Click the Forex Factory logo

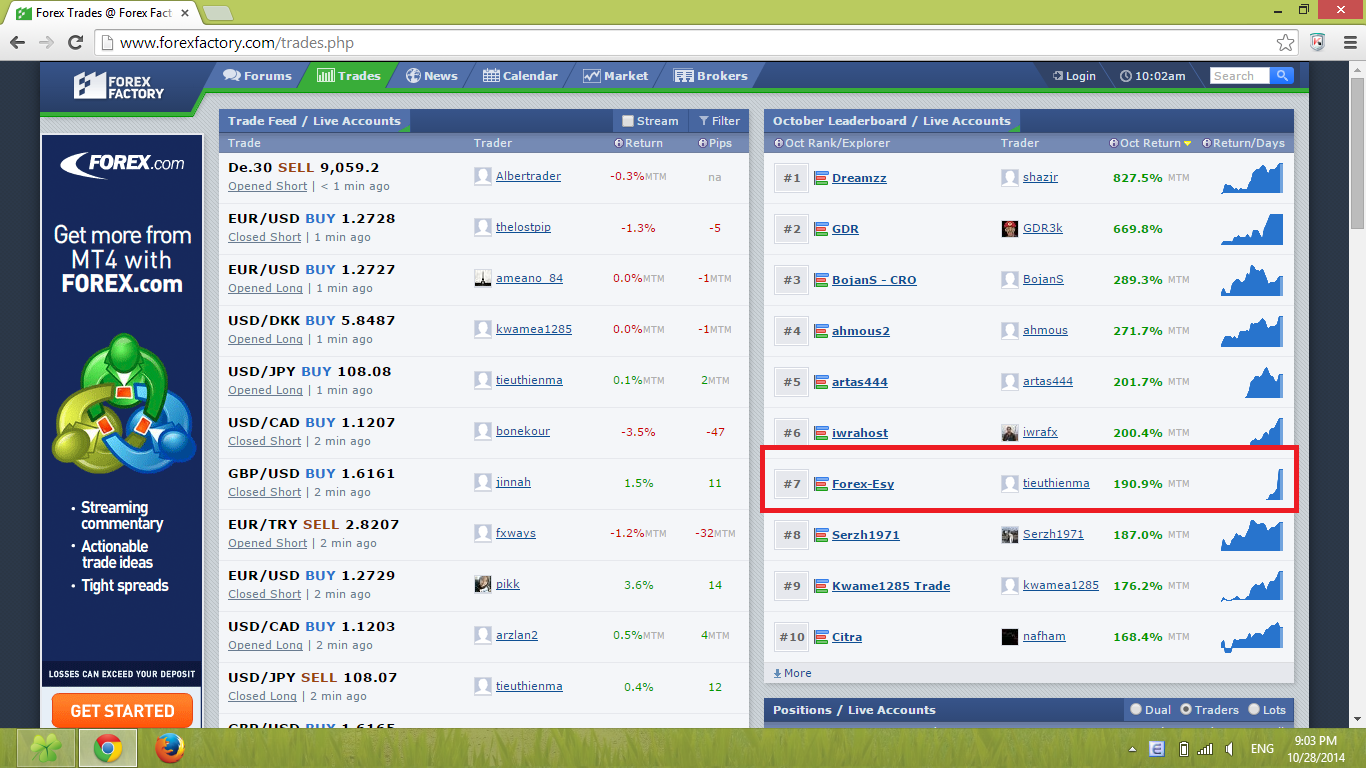point(119,86)
